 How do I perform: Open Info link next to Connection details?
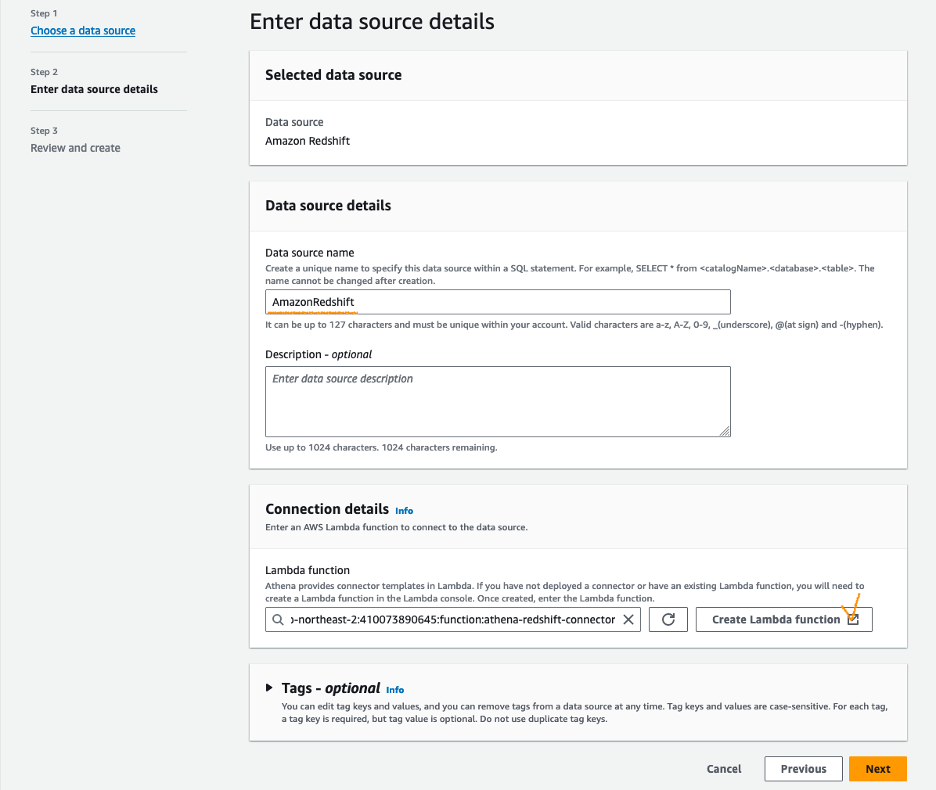[404, 511]
